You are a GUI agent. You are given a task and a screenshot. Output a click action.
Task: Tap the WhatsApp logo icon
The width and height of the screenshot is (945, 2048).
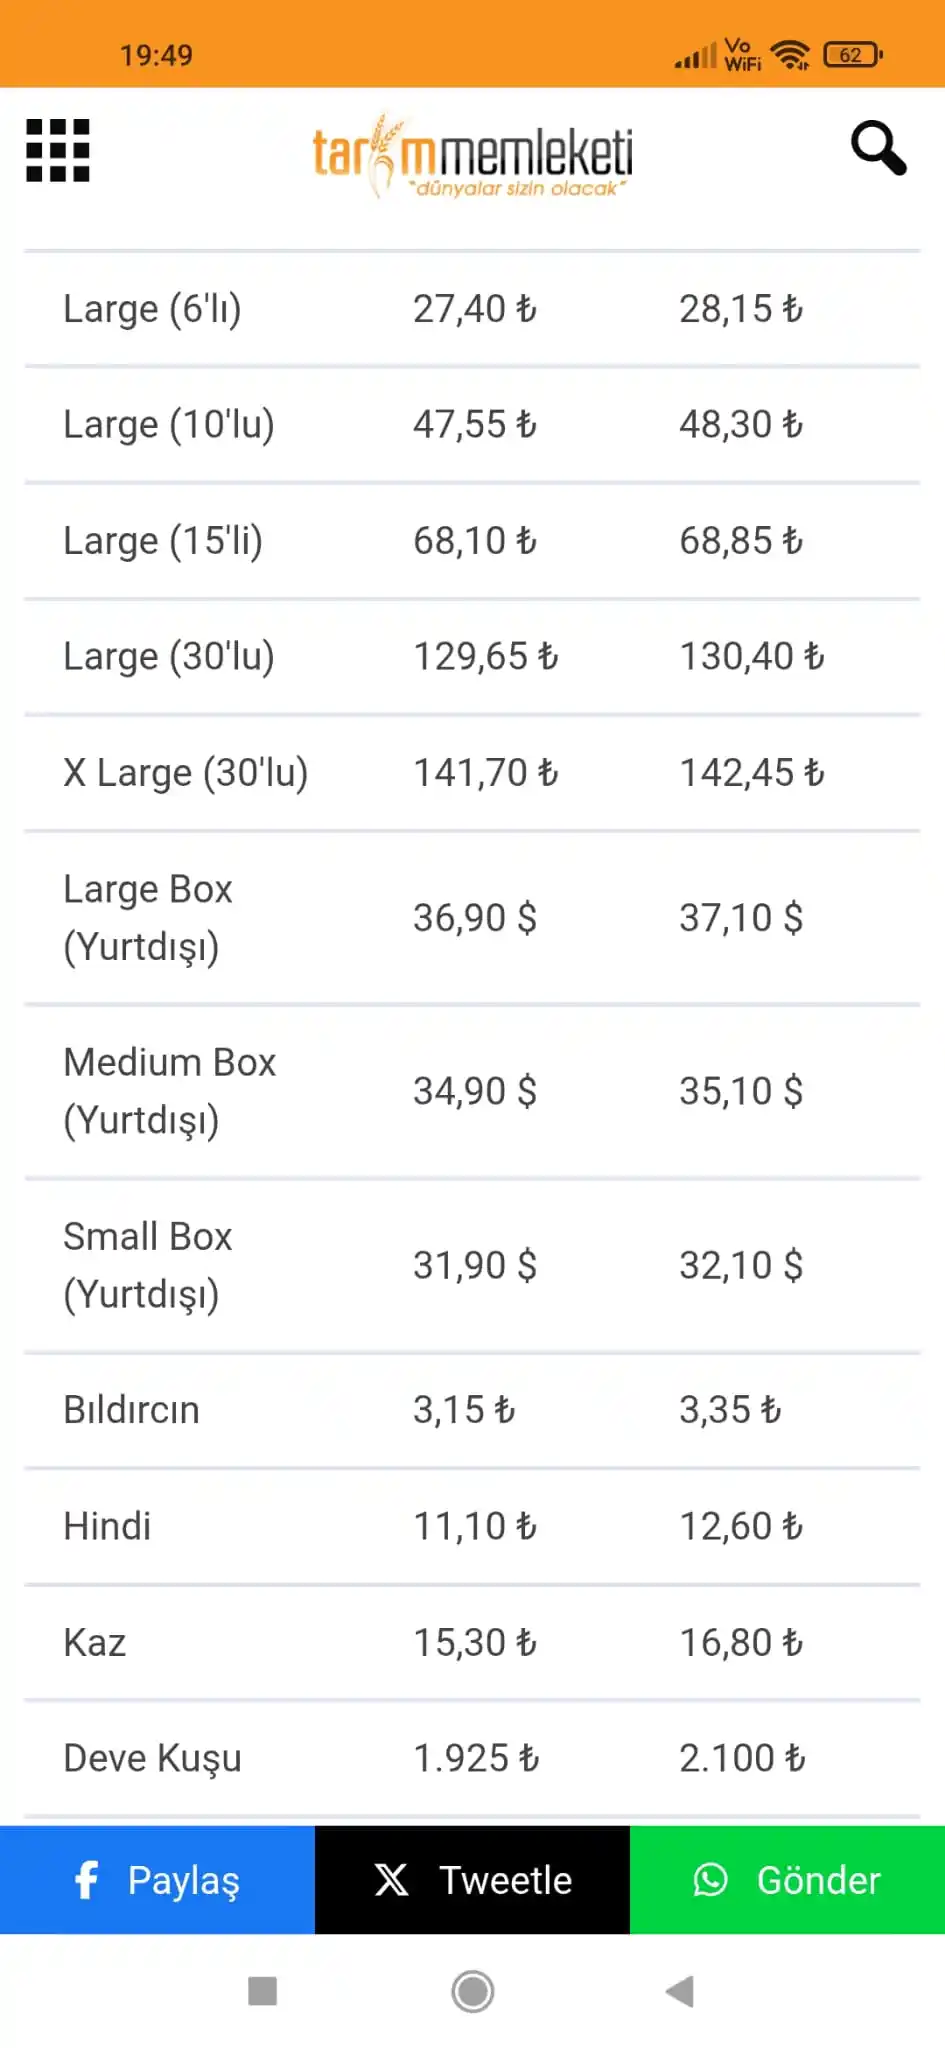710,1880
